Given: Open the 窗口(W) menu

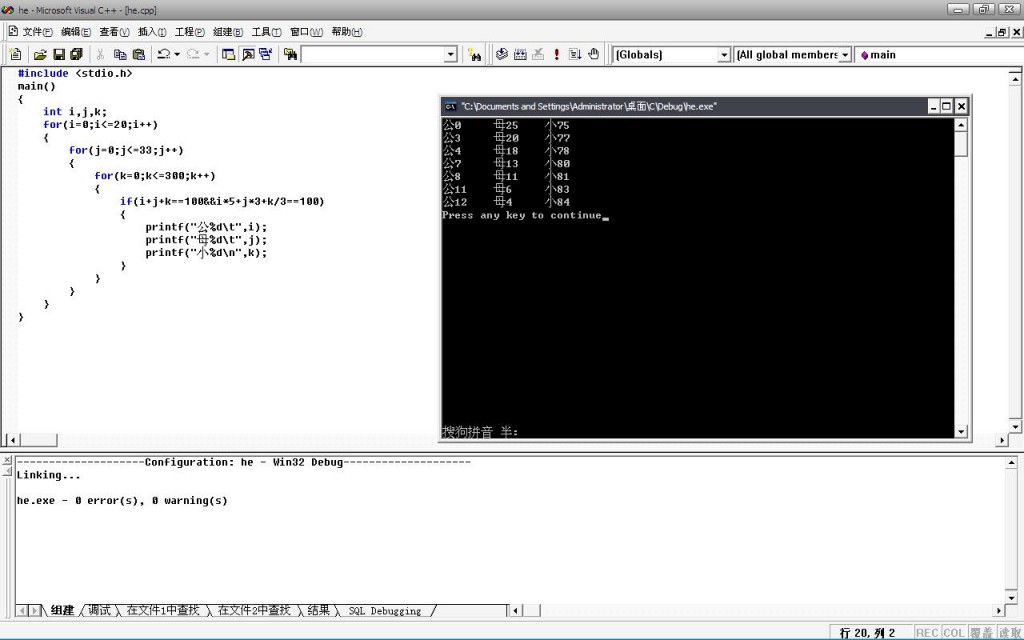Looking at the screenshot, I should click(x=306, y=32).
